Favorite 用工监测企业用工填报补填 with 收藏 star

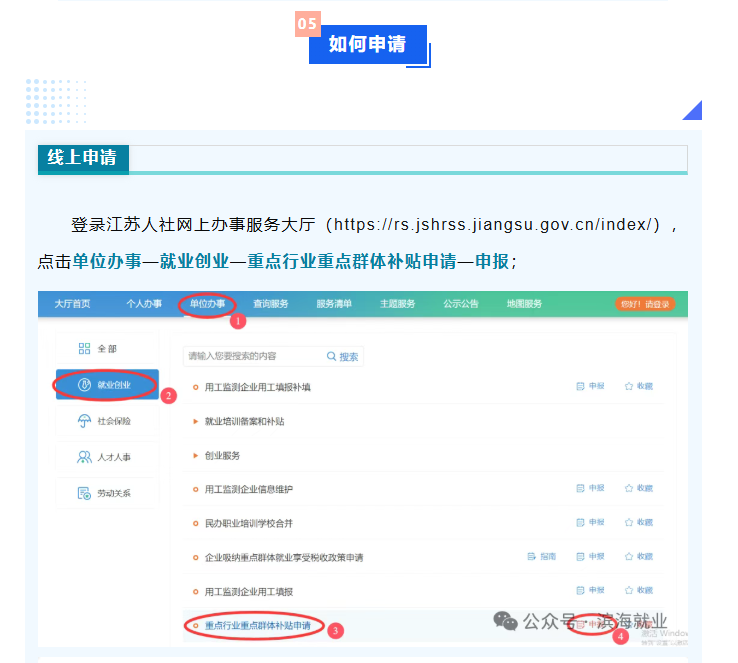click(x=629, y=386)
